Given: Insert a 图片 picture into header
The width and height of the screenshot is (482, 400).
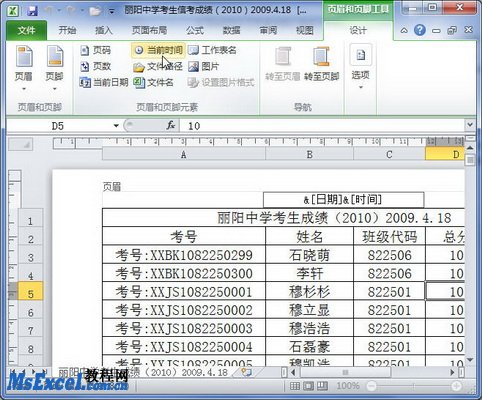Looking at the screenshot, I should click(x=204, y=66).
